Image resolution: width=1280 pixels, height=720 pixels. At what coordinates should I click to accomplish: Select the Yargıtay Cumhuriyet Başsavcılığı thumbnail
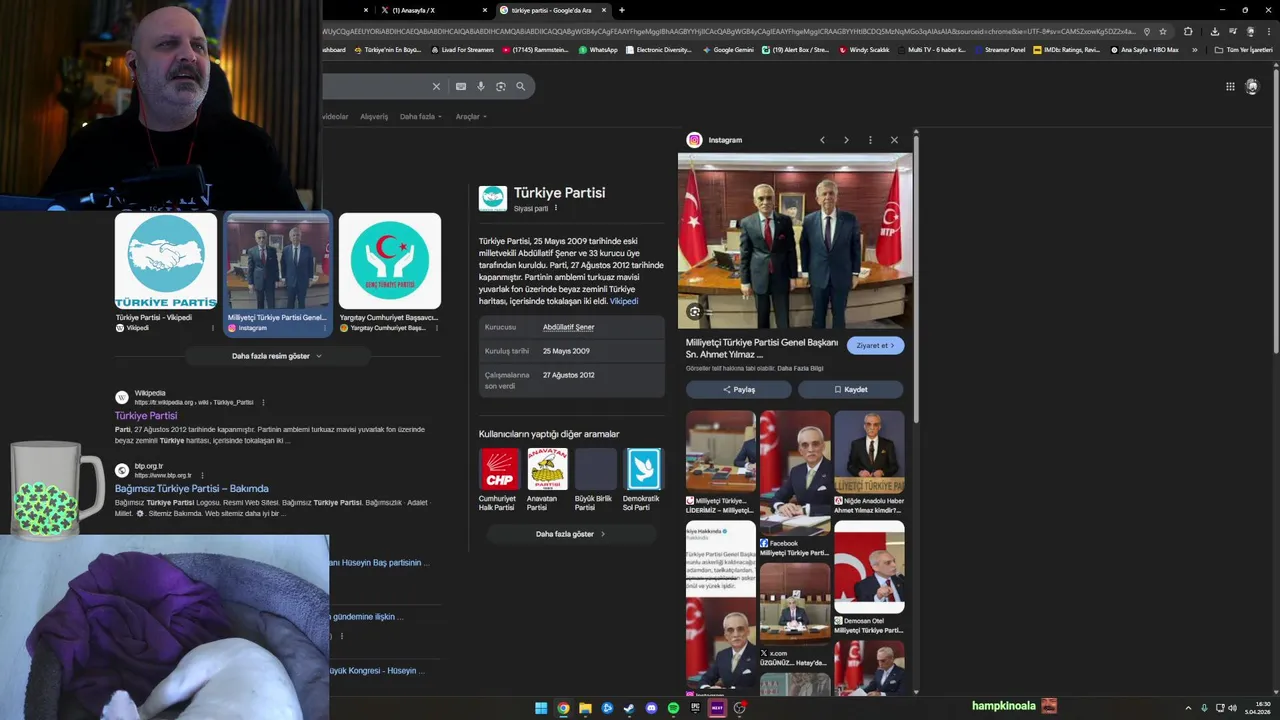click(390, 262)
